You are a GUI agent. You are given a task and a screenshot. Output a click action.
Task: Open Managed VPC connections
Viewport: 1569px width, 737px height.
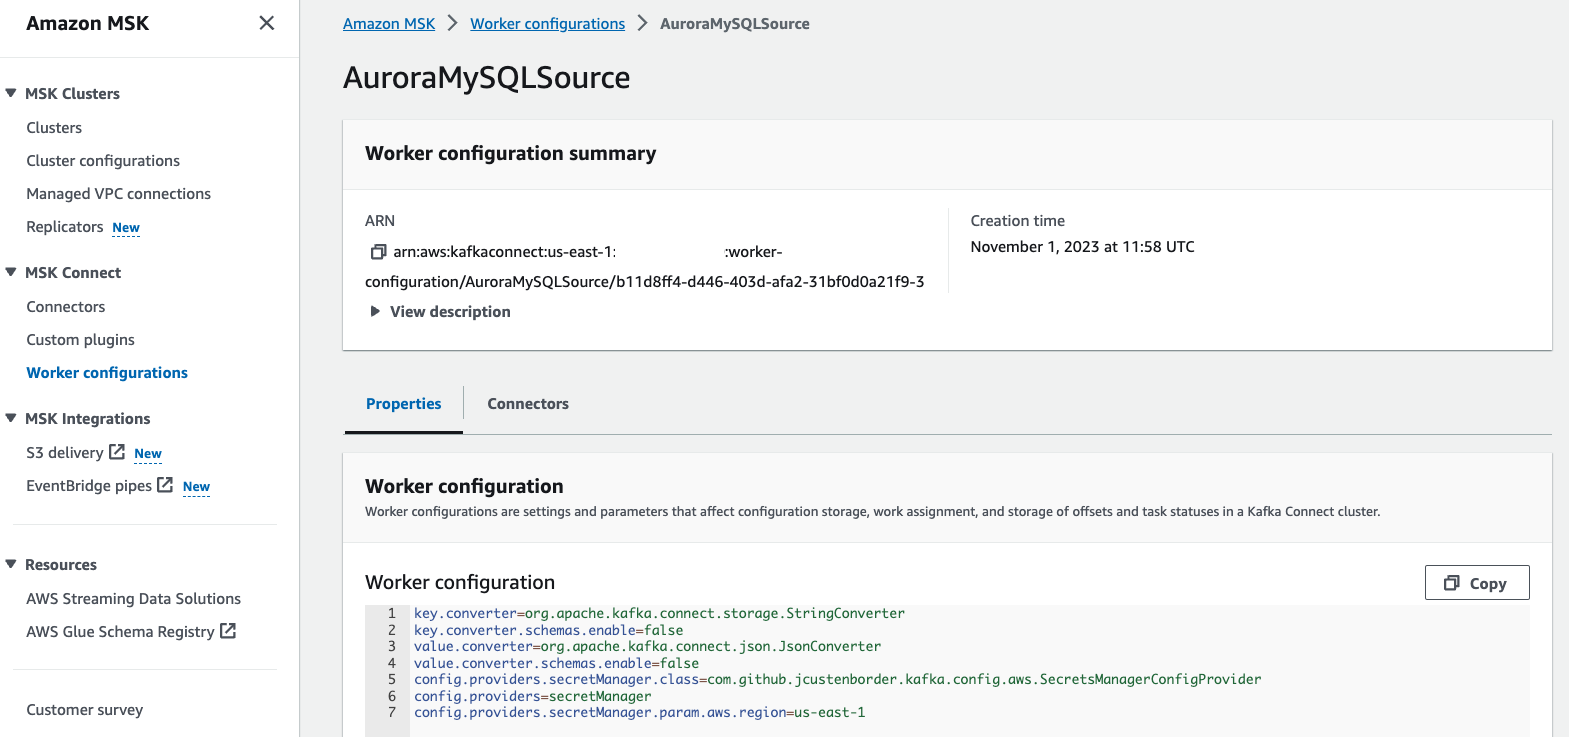119,194
